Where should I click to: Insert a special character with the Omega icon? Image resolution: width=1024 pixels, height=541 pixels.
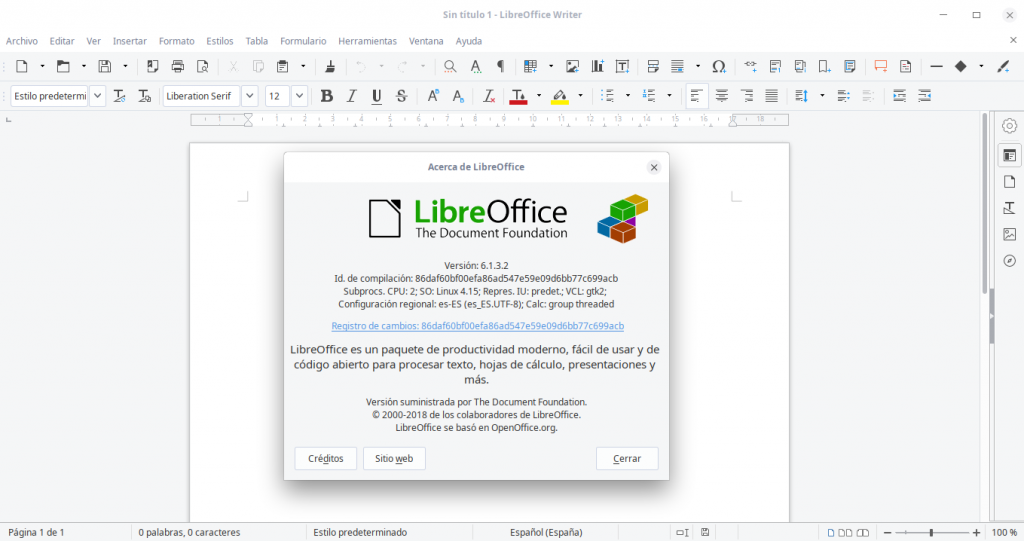pos(719,66)
